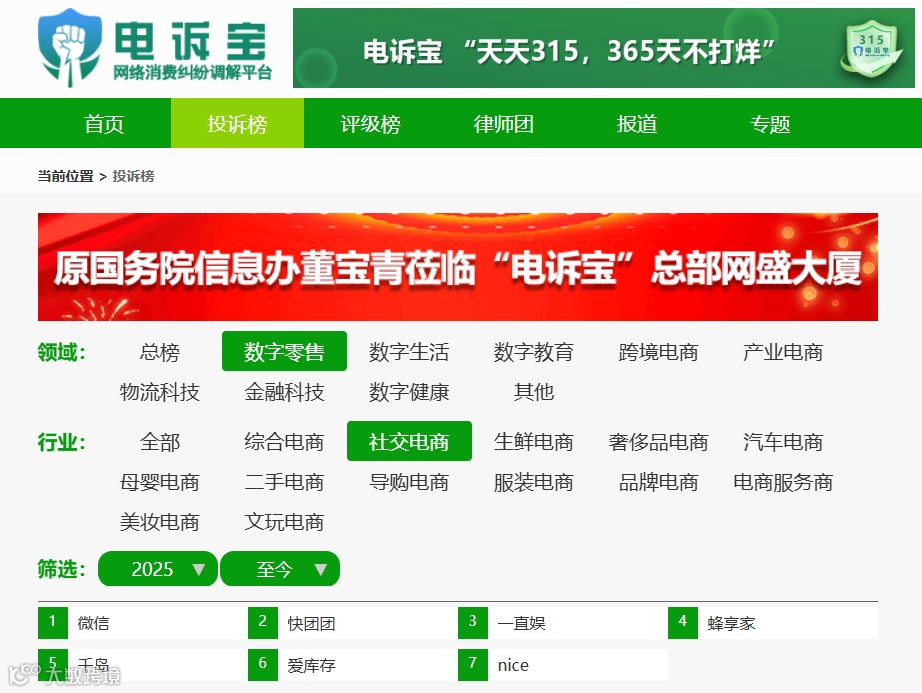Filter industry by 社交电商
Image resolution: width=922 pixels, height=693 pixels.
[409, 441]
